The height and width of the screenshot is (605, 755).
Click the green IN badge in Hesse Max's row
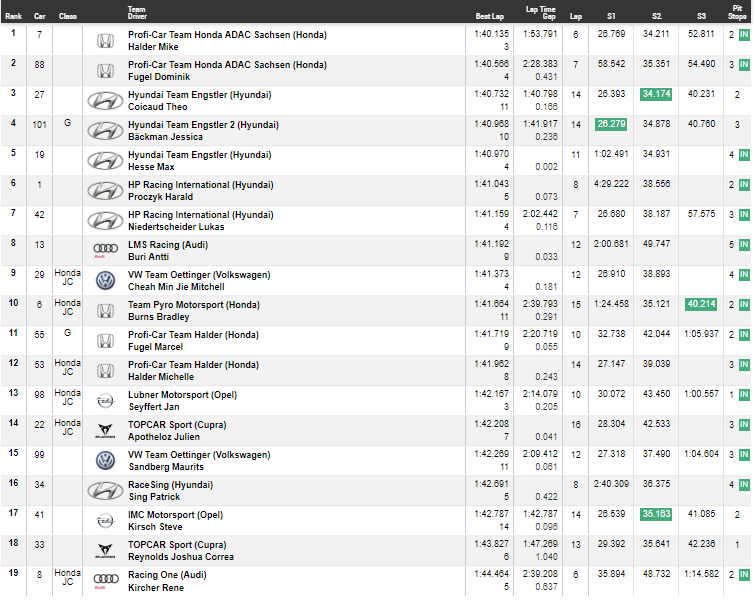744,155
